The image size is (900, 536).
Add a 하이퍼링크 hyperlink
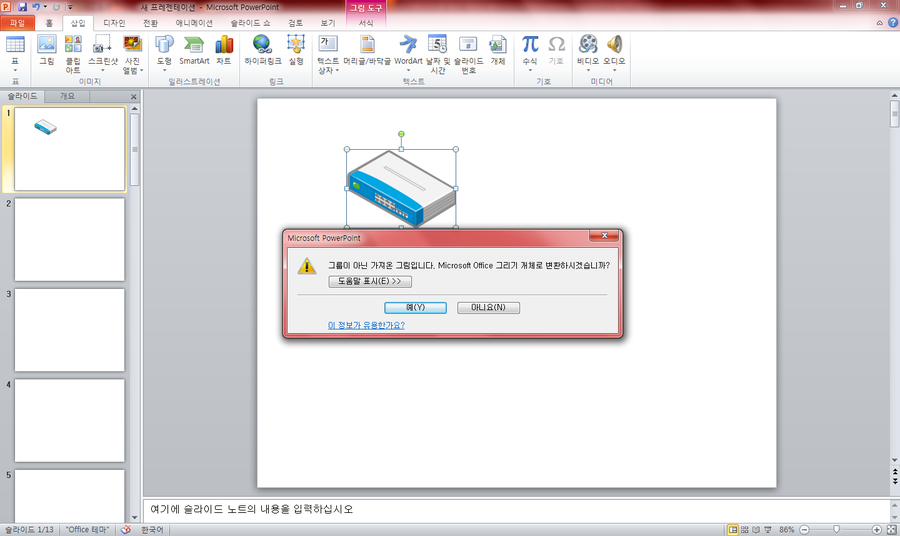point(262,45)
